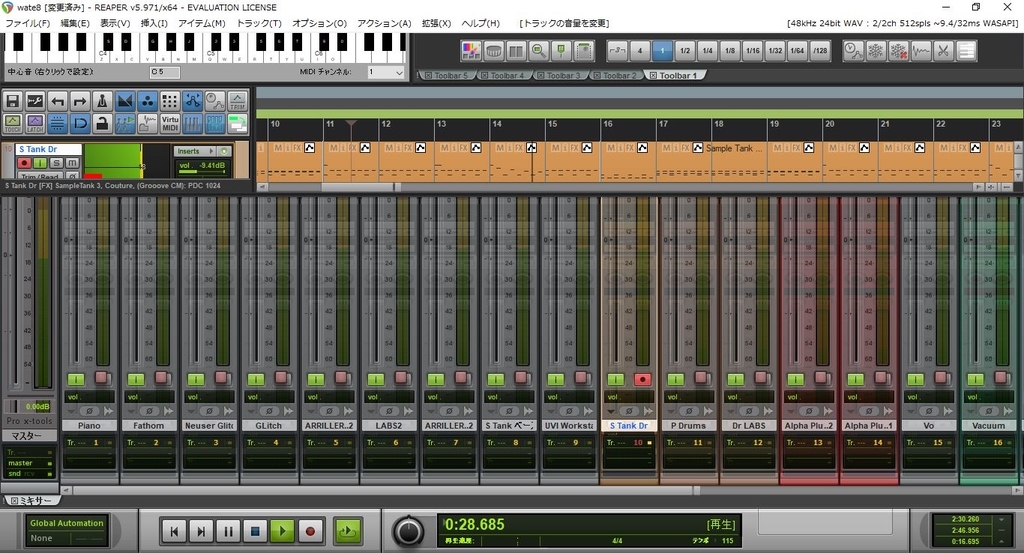1024x553 pixels.
Task: Open the ファイル(F) menu
Action: pos(27,23)
